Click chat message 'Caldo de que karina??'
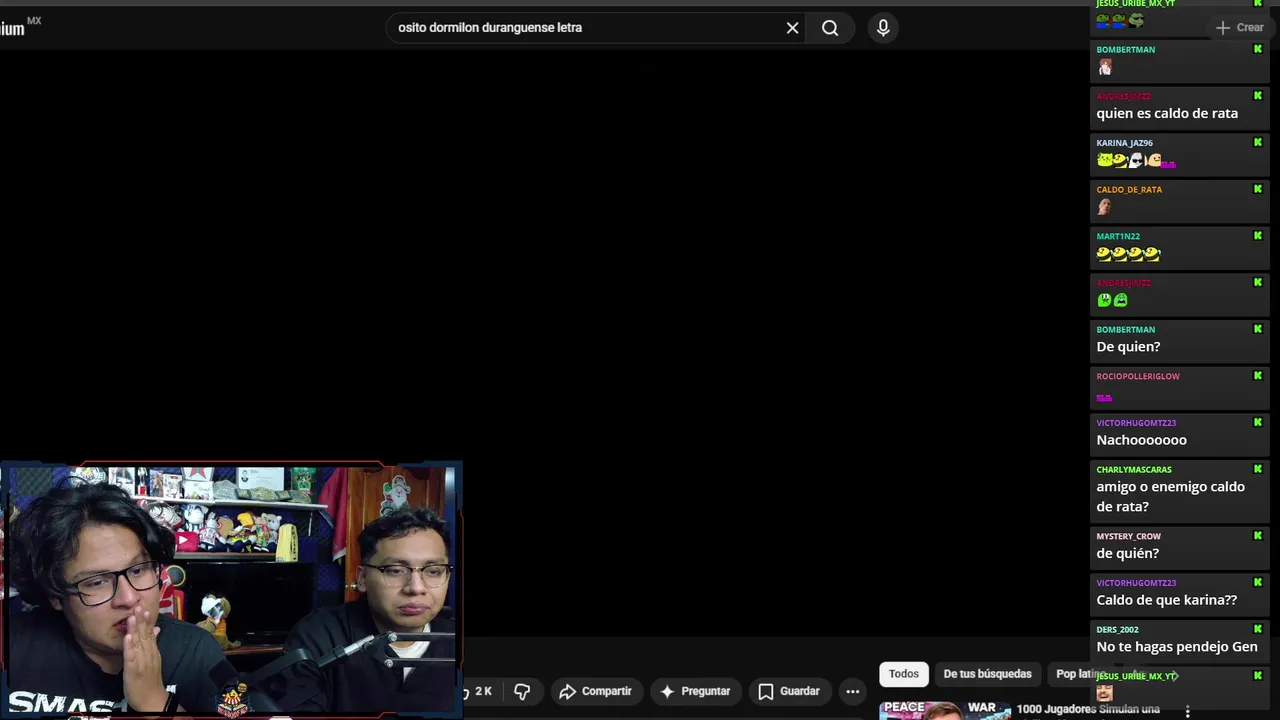This screenshot has height=720, width=1280. click(x=1166, y=600)
